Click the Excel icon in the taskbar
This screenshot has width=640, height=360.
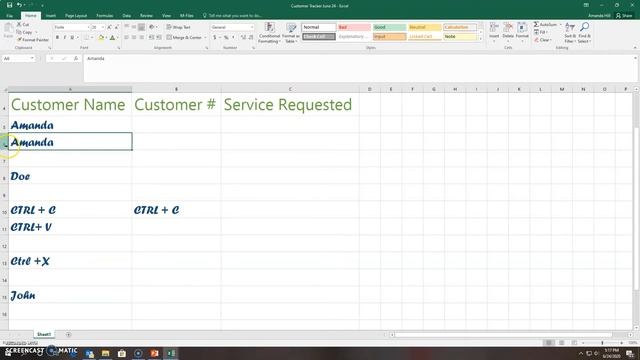pyautogui.click(x=171, y=353)
